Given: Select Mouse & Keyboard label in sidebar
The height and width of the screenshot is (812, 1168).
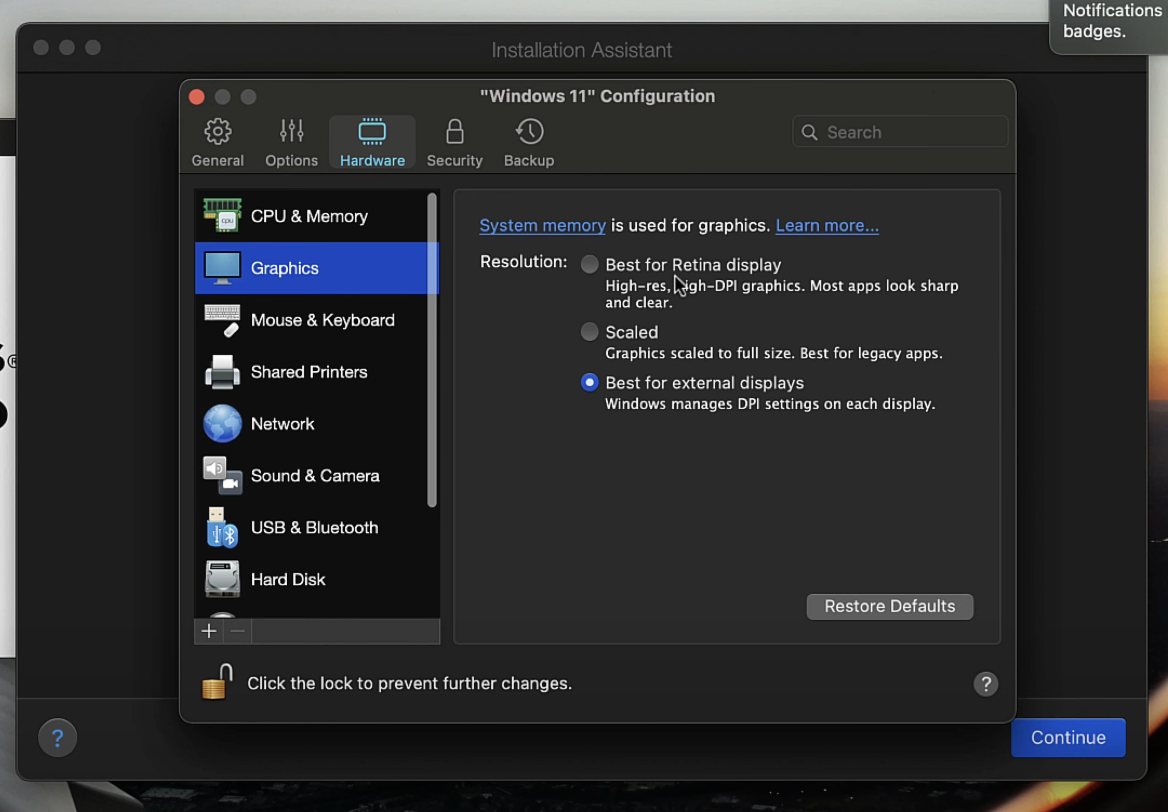Looking at the screenshot, I should click(323, 320).
